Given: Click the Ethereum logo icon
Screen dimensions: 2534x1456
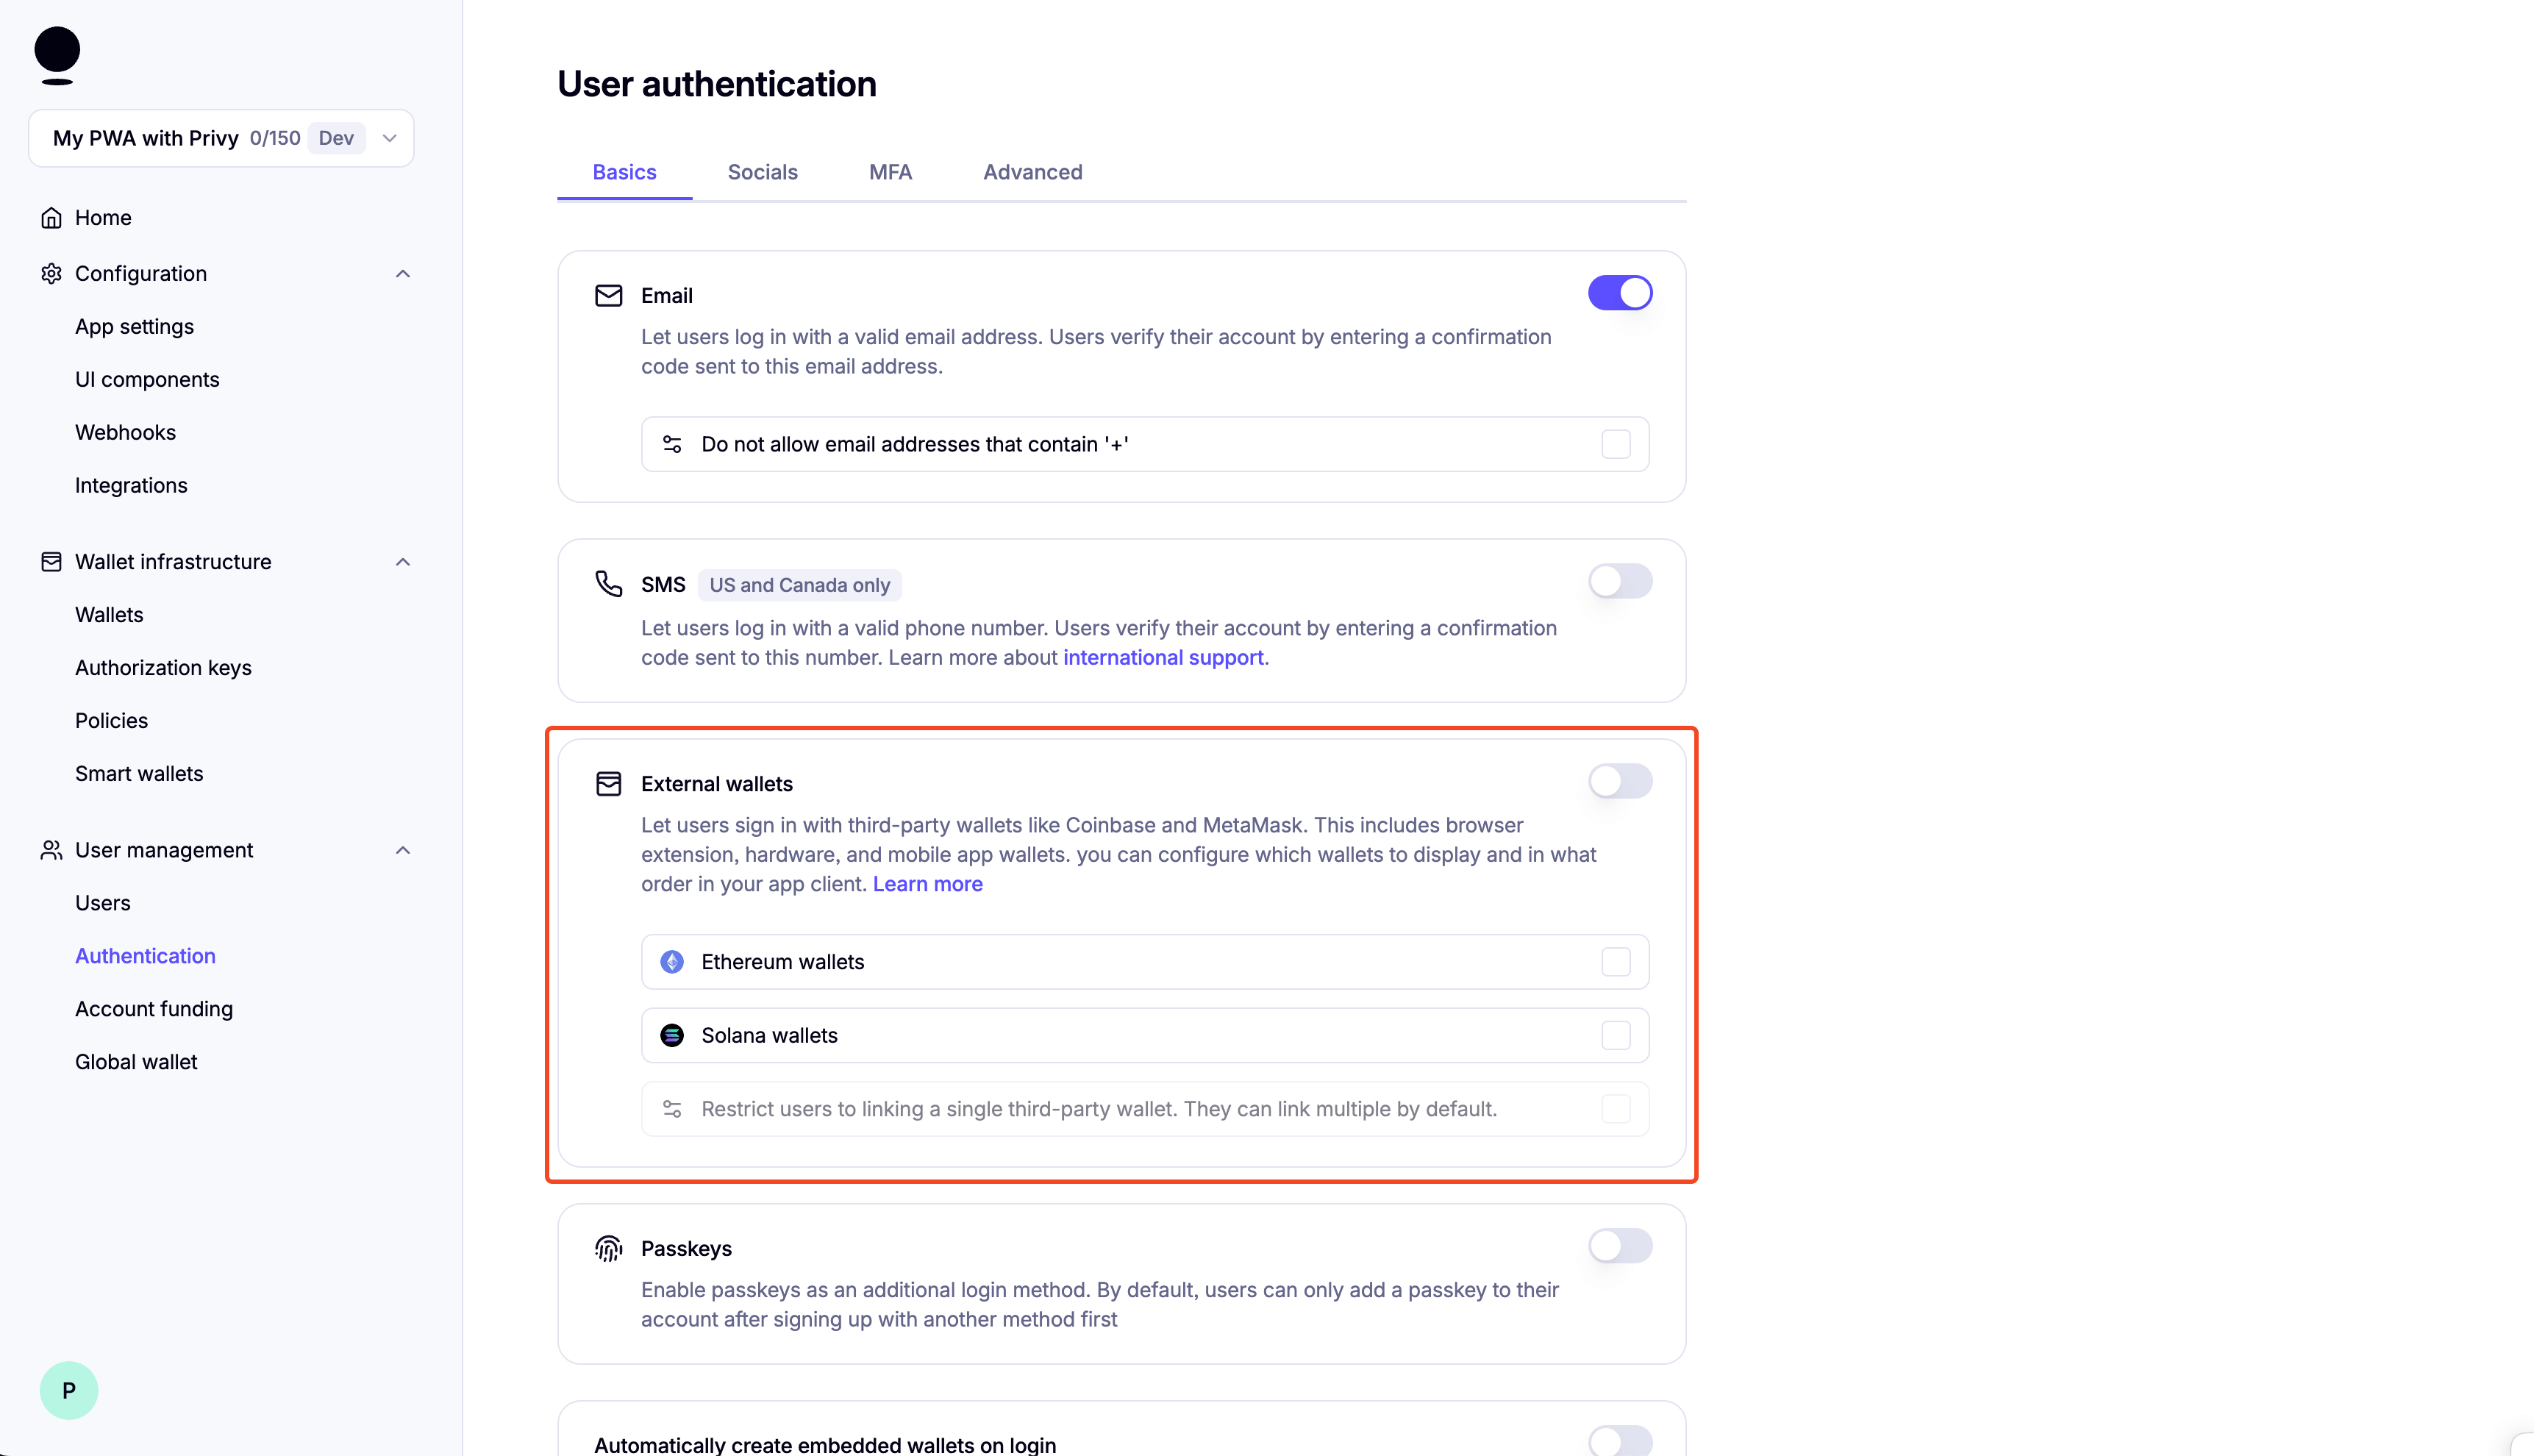Looking at the screenshot, I should pyautogui.click(x=672, y=961).
